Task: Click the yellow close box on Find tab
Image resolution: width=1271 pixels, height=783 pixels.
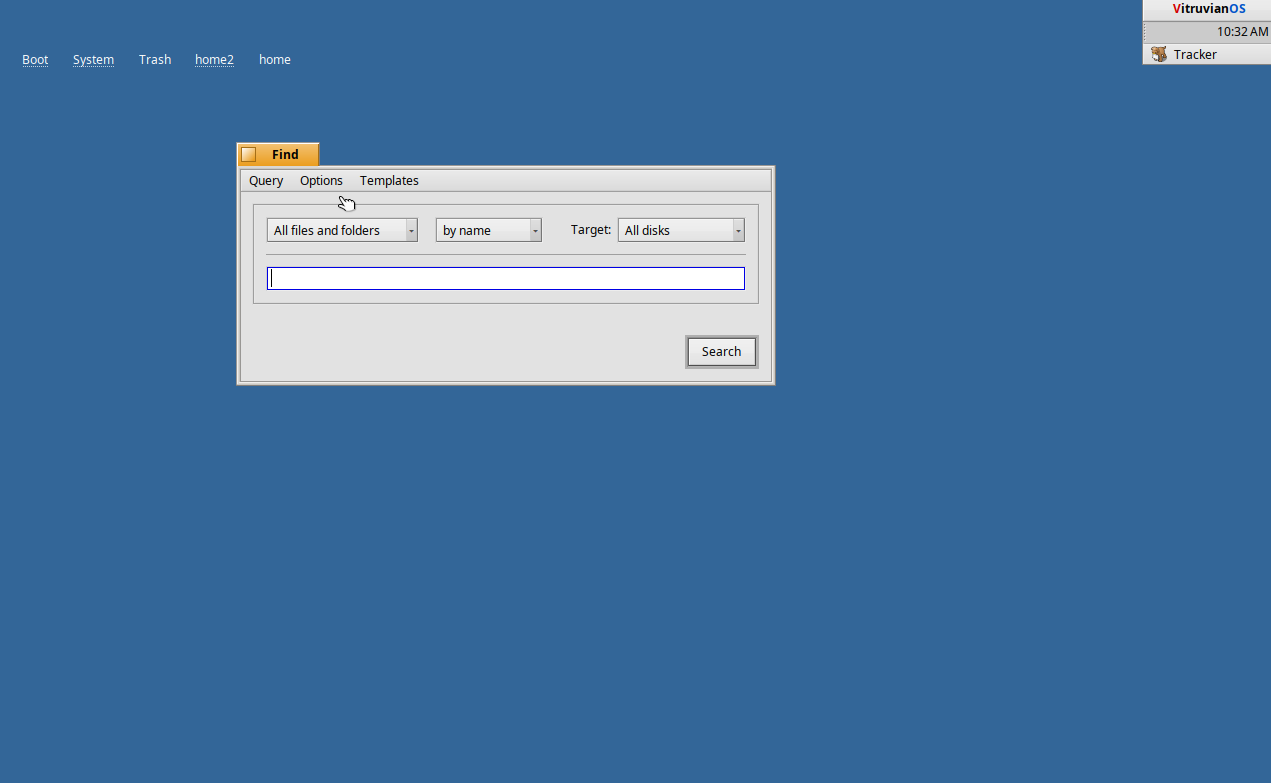Action: tap(249, 155)
